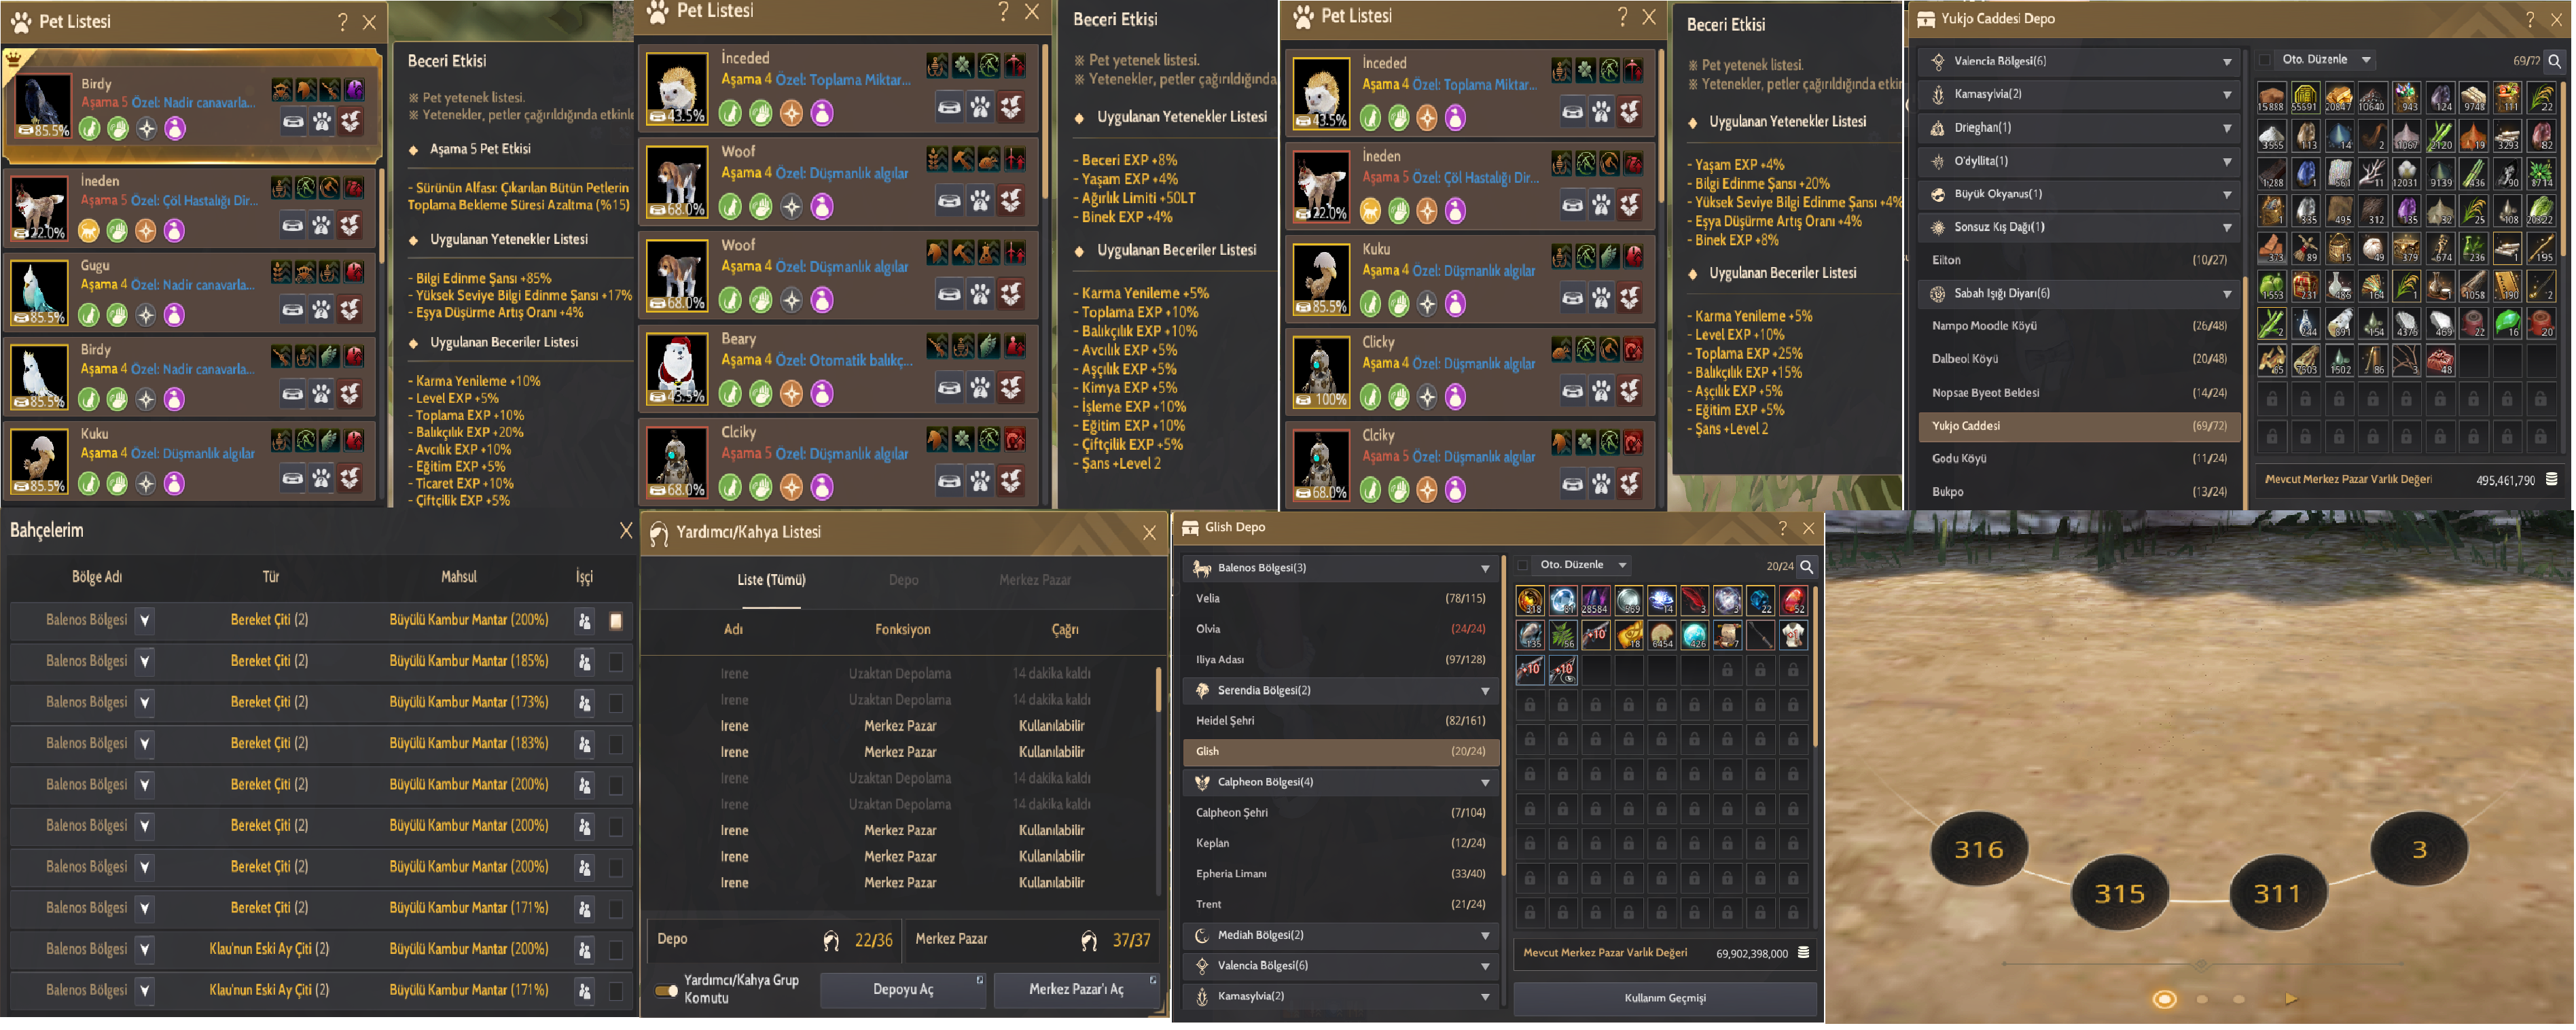Viewport: 2576px width, 1030px height.
Task: Open help question mark in Glish Depo
Action: [1782, 527]
